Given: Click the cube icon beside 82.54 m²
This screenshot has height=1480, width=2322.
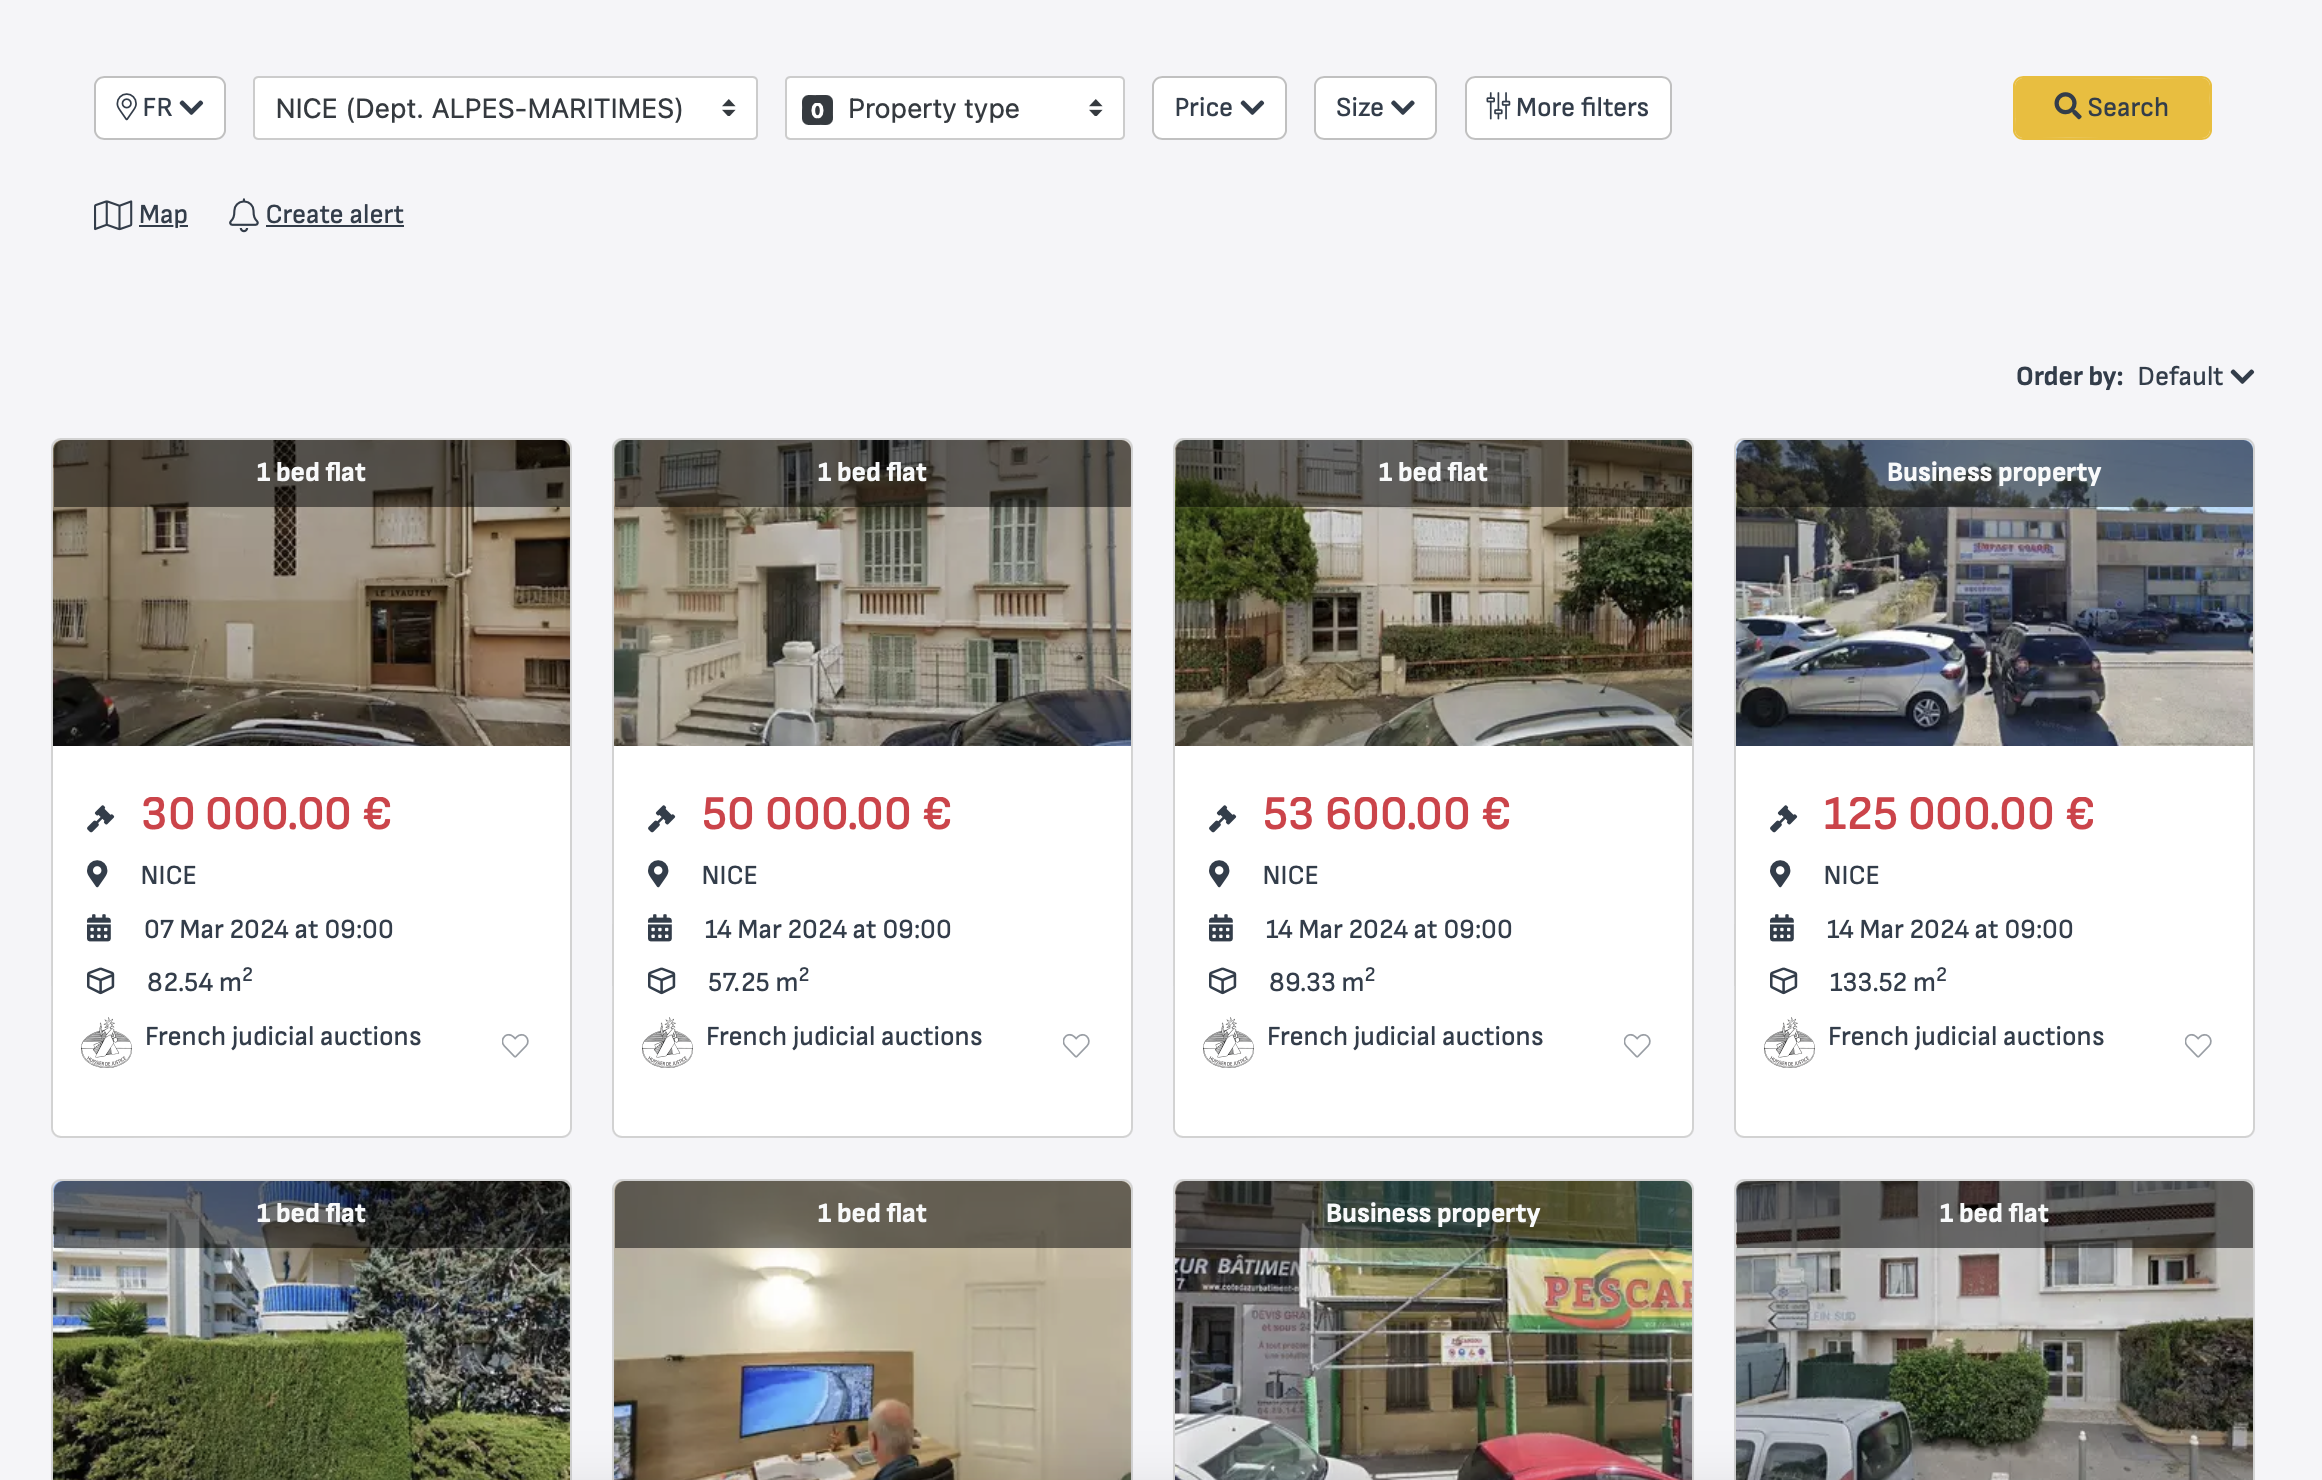Looking at the screenshot, I should [100, 981].
